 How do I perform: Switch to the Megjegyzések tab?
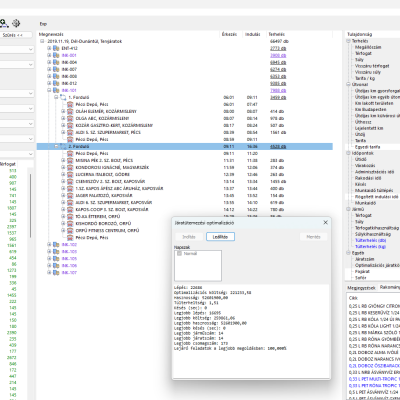(x=361, y=288)
